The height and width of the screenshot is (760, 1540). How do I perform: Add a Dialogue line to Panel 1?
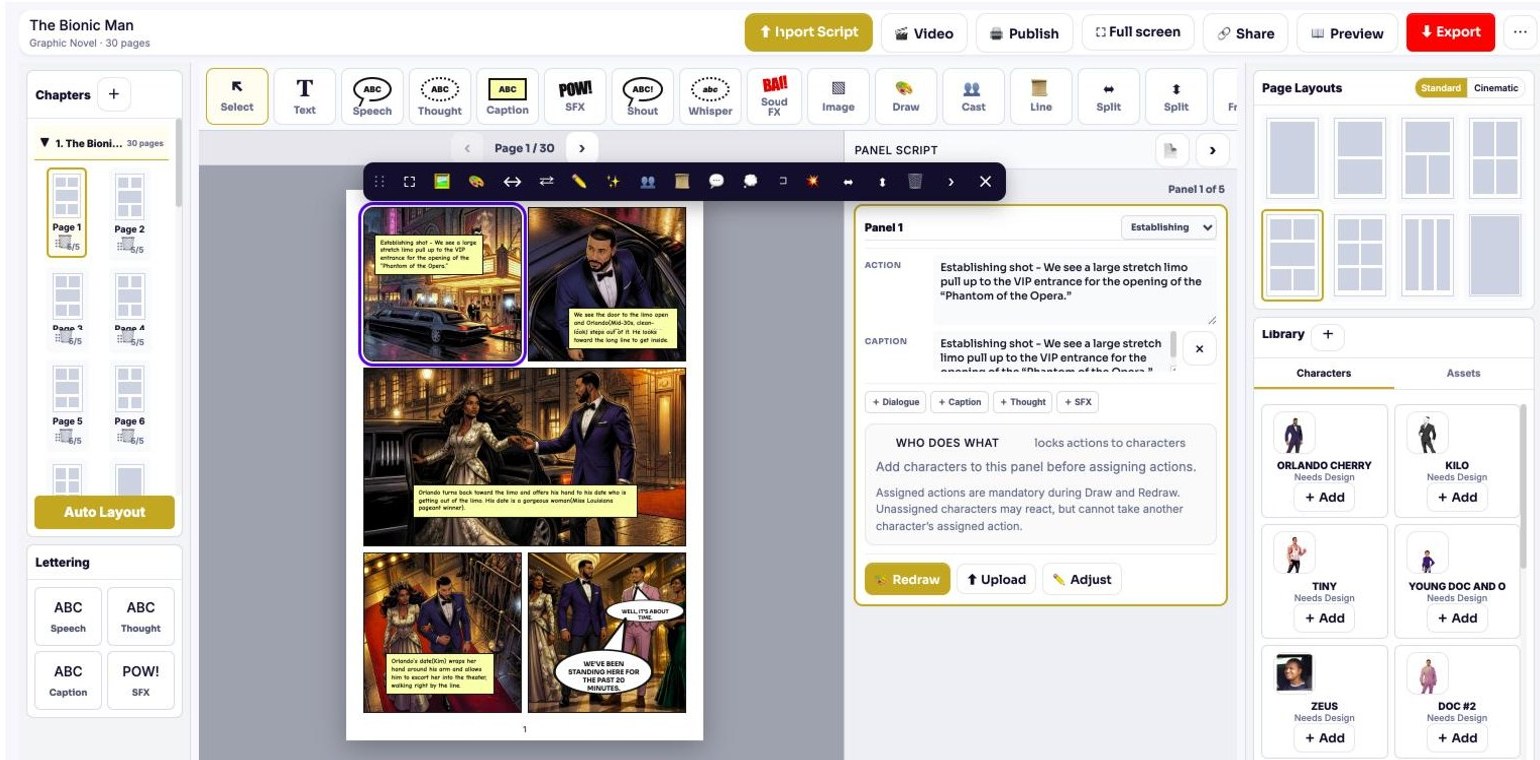895,402
